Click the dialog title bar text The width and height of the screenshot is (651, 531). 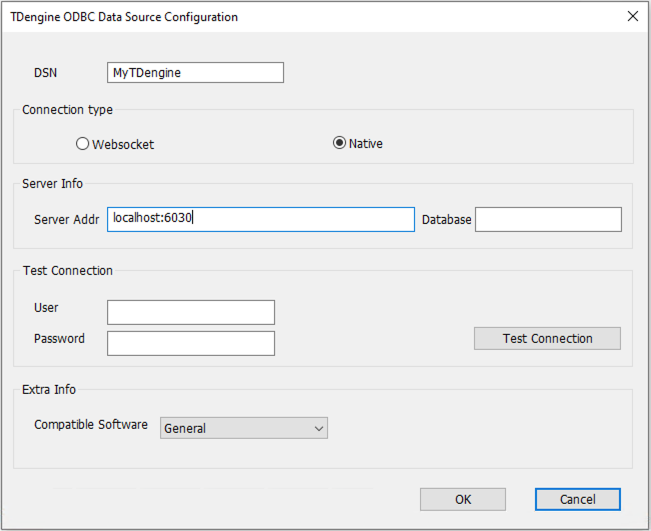(124, 17)
